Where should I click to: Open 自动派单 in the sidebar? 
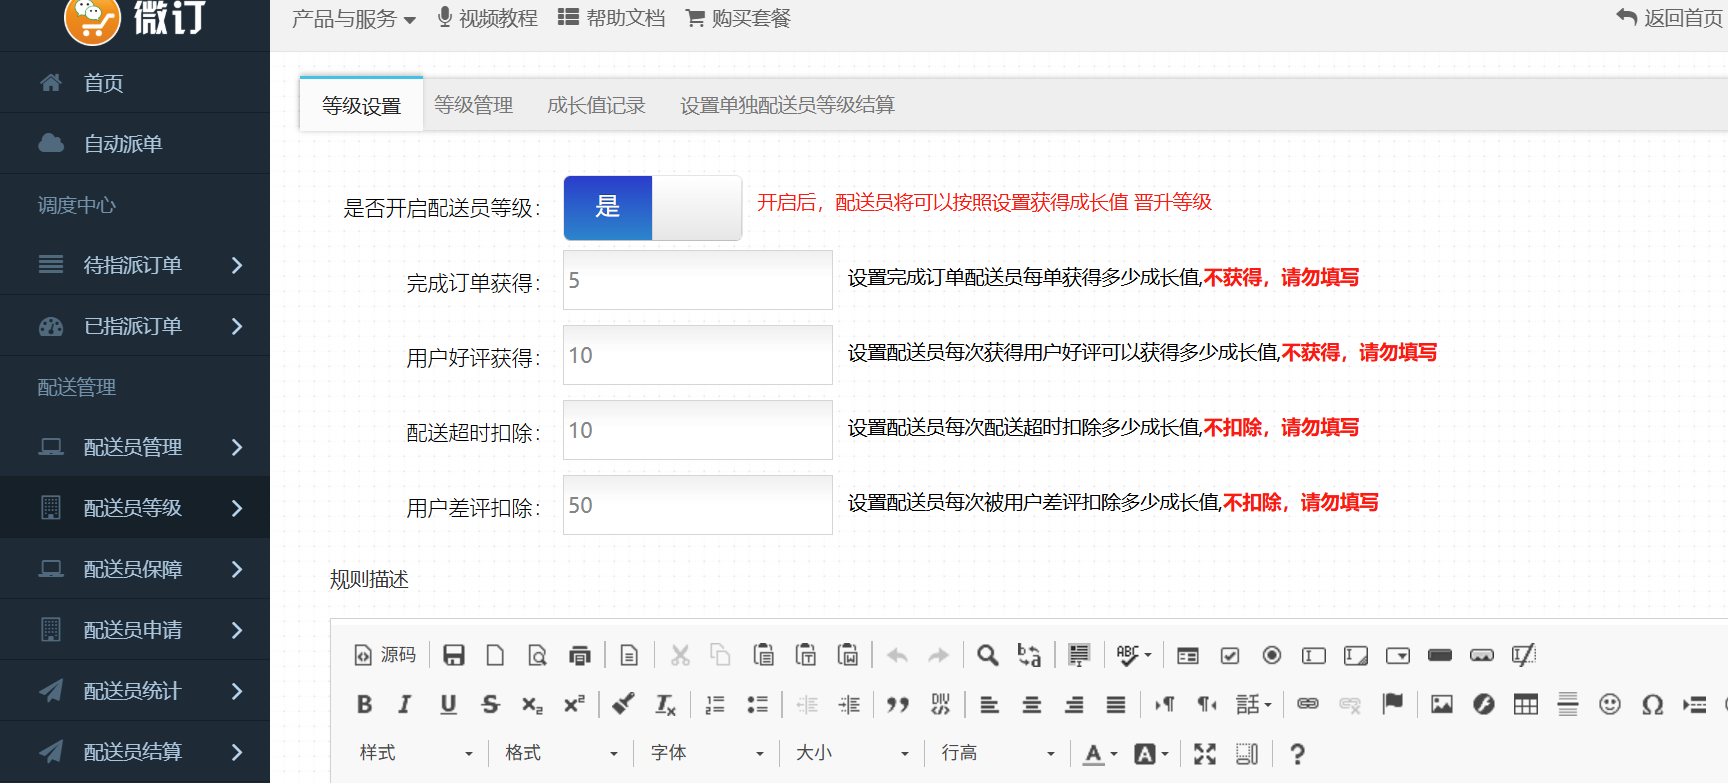135,144
